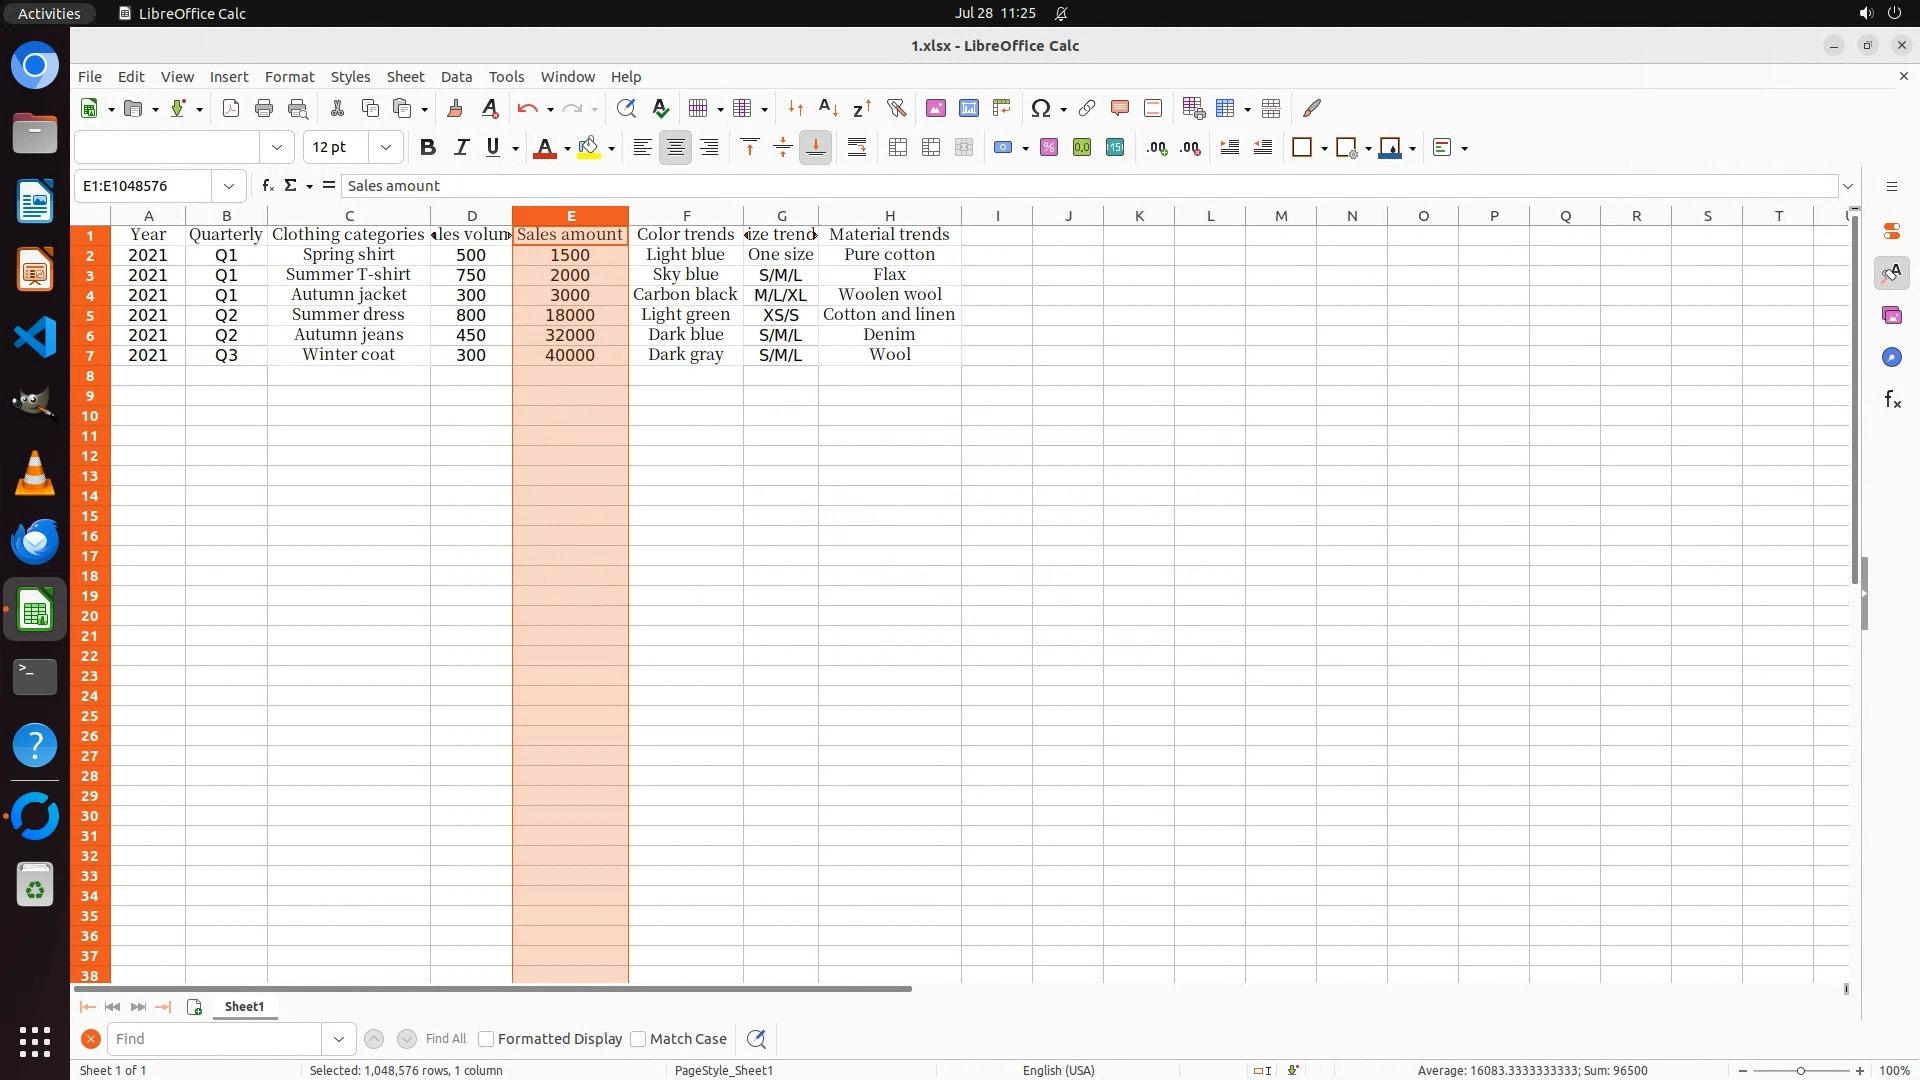The image size is (1920, 1080).
Task: Insert a chart using the toolbar icon
Action: coord(968,108)
